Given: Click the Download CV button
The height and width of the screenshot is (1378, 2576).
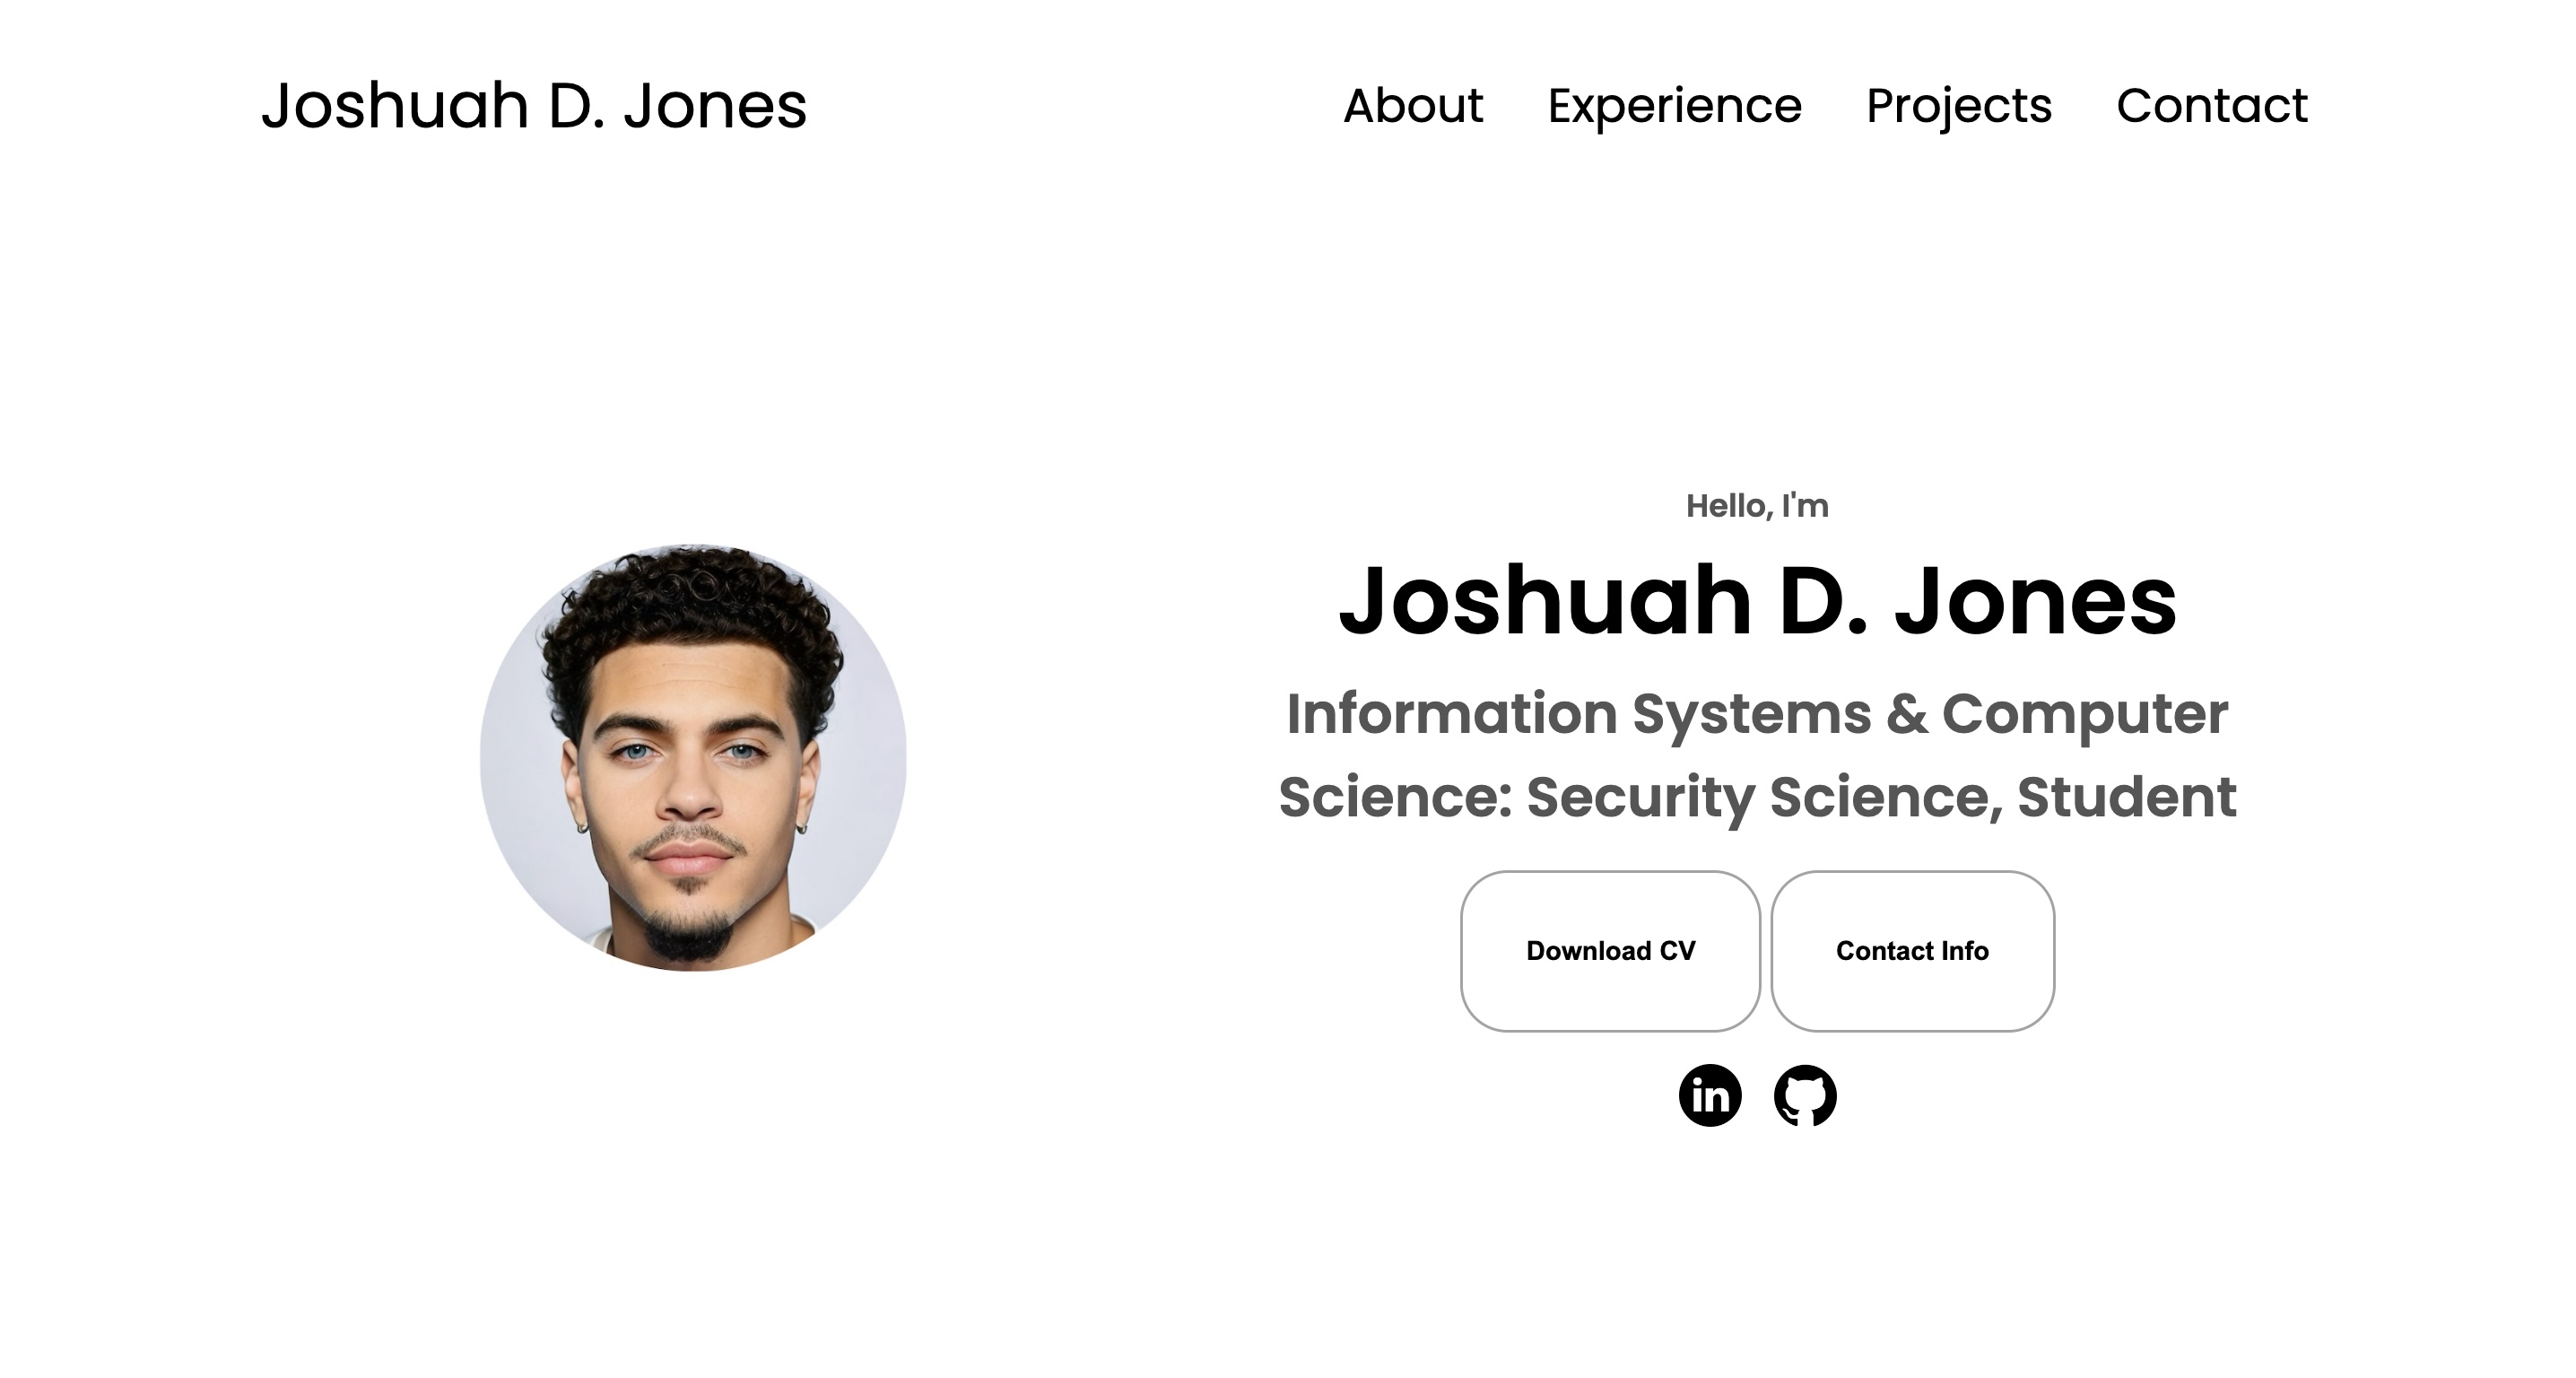Looking at the screenshot, I should tap(1610, 951).
